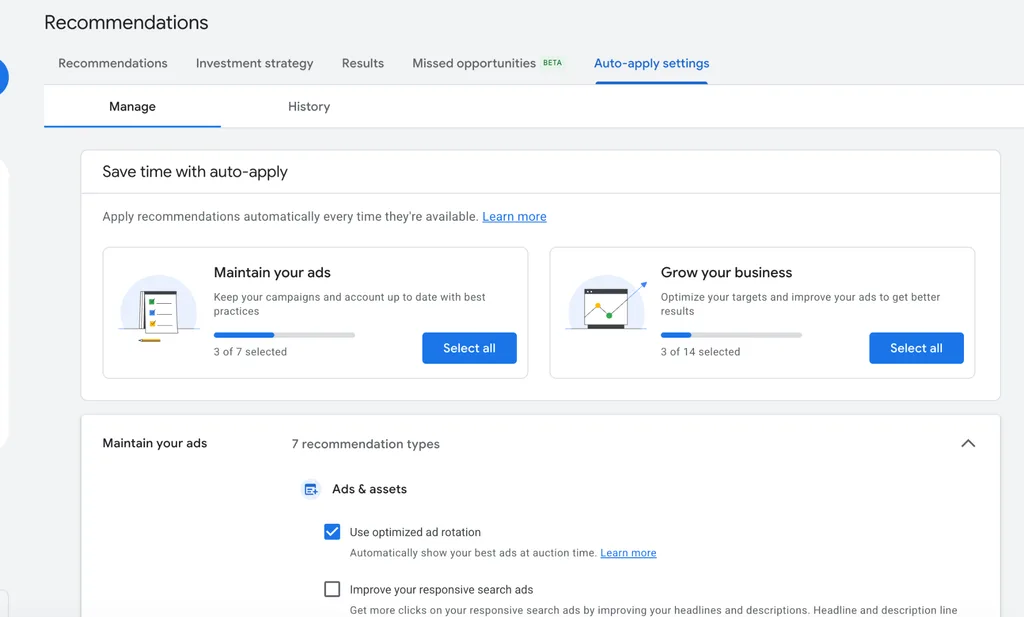Go to Missed opportunities tab
This screenshot has height=617, width=1024.
pyautogui.click(x=474, y=63)
